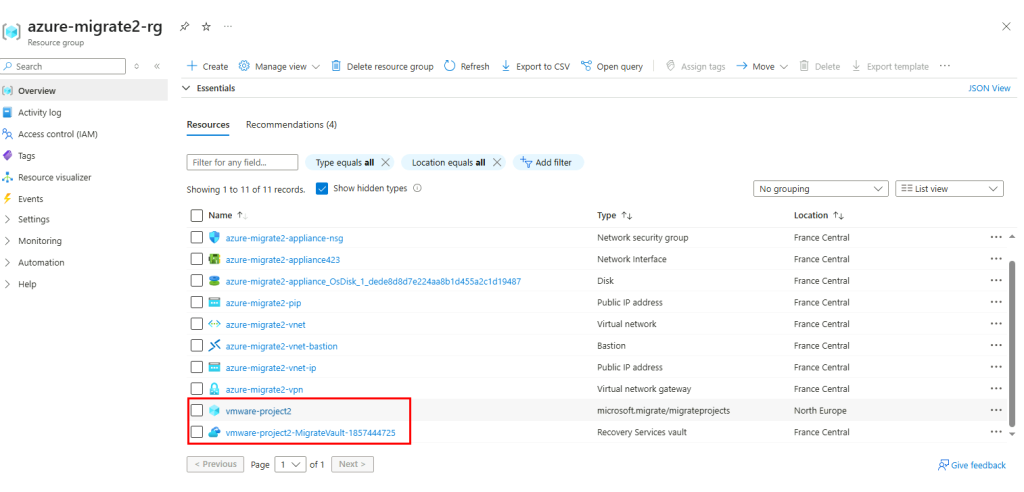Image resolution: width=1024 pixels, height=492 pixels.
Task: Toggle Show hidden types checkbox
Action: tap(321, 188)
